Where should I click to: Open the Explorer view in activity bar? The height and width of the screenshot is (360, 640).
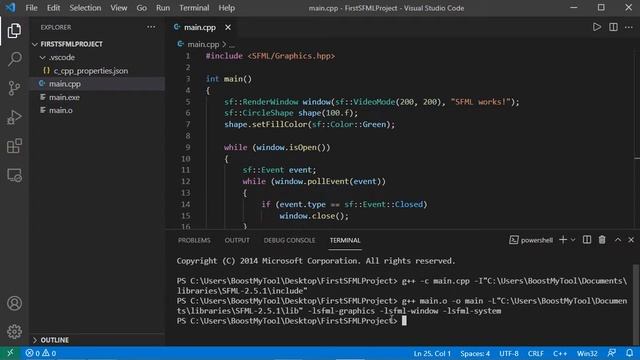[14, 31]
